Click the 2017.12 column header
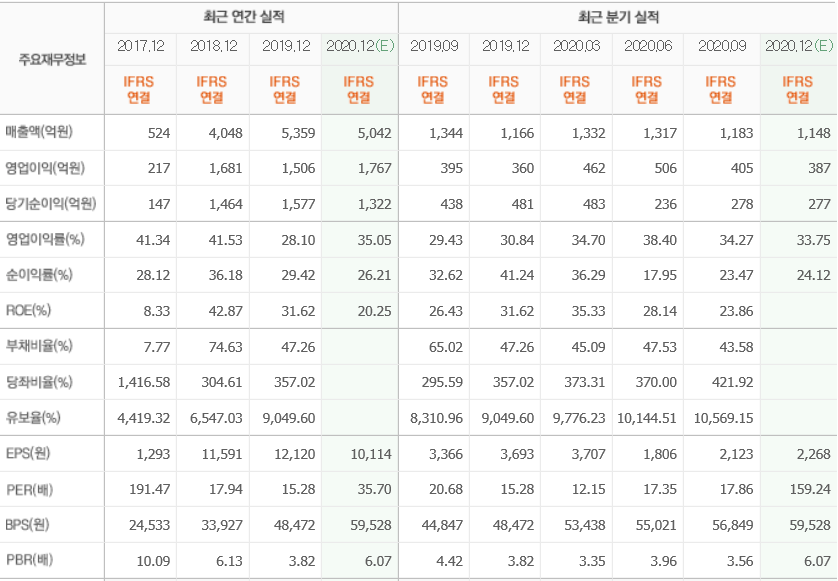This screenshot has width=838, height=581. tap(141, 46)
